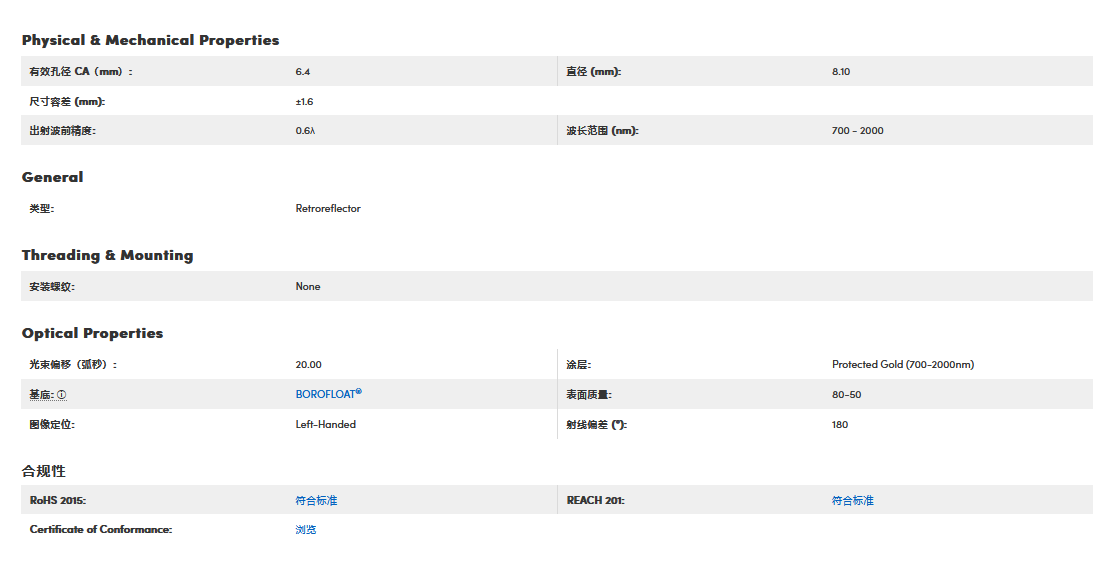Open RoHS 2015 符合标准 link
1098x561 pixels.
316,500
